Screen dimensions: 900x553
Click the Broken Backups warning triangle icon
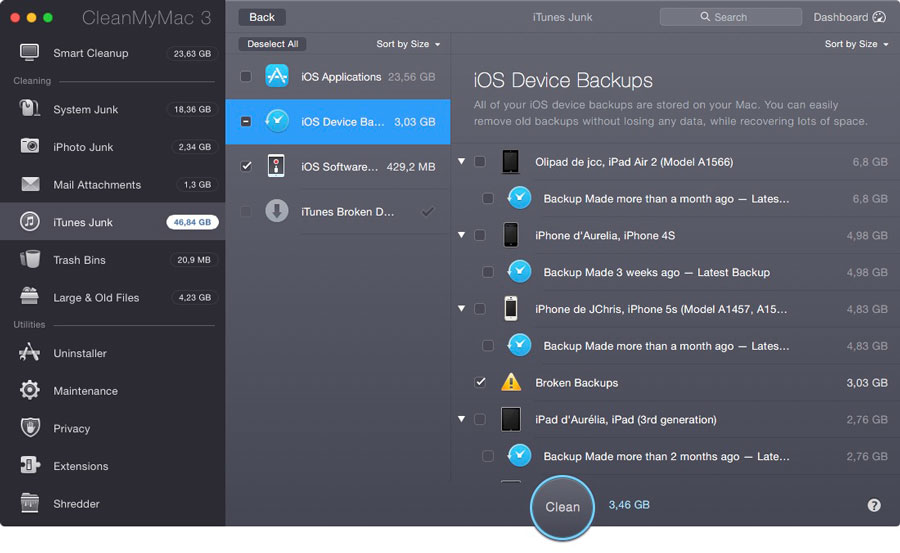click(511, 382)
